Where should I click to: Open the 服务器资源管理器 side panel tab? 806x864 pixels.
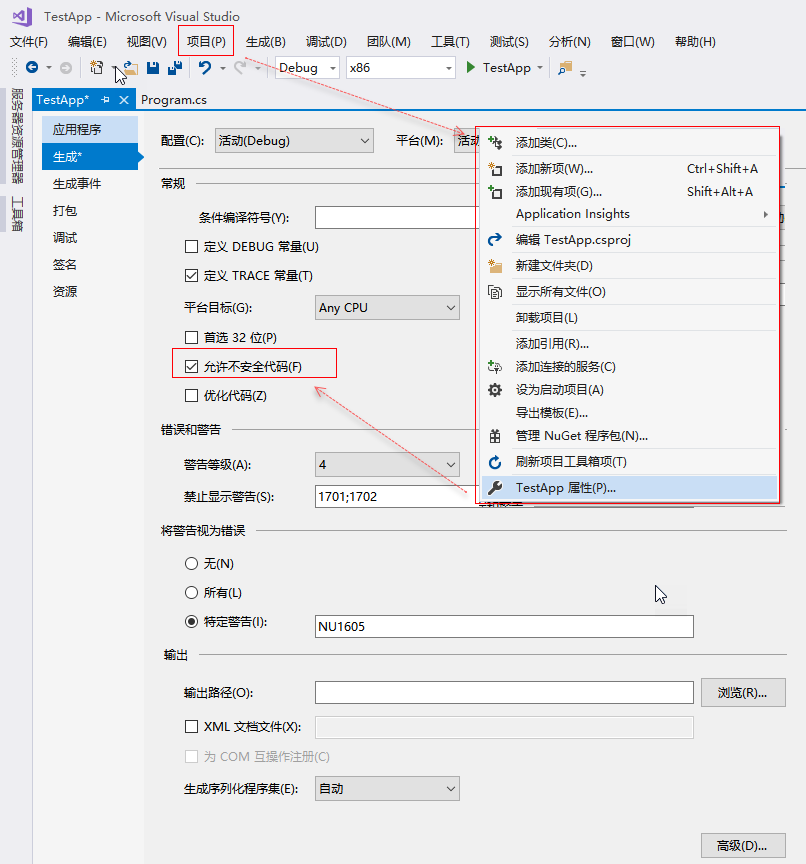click(17, 136)
